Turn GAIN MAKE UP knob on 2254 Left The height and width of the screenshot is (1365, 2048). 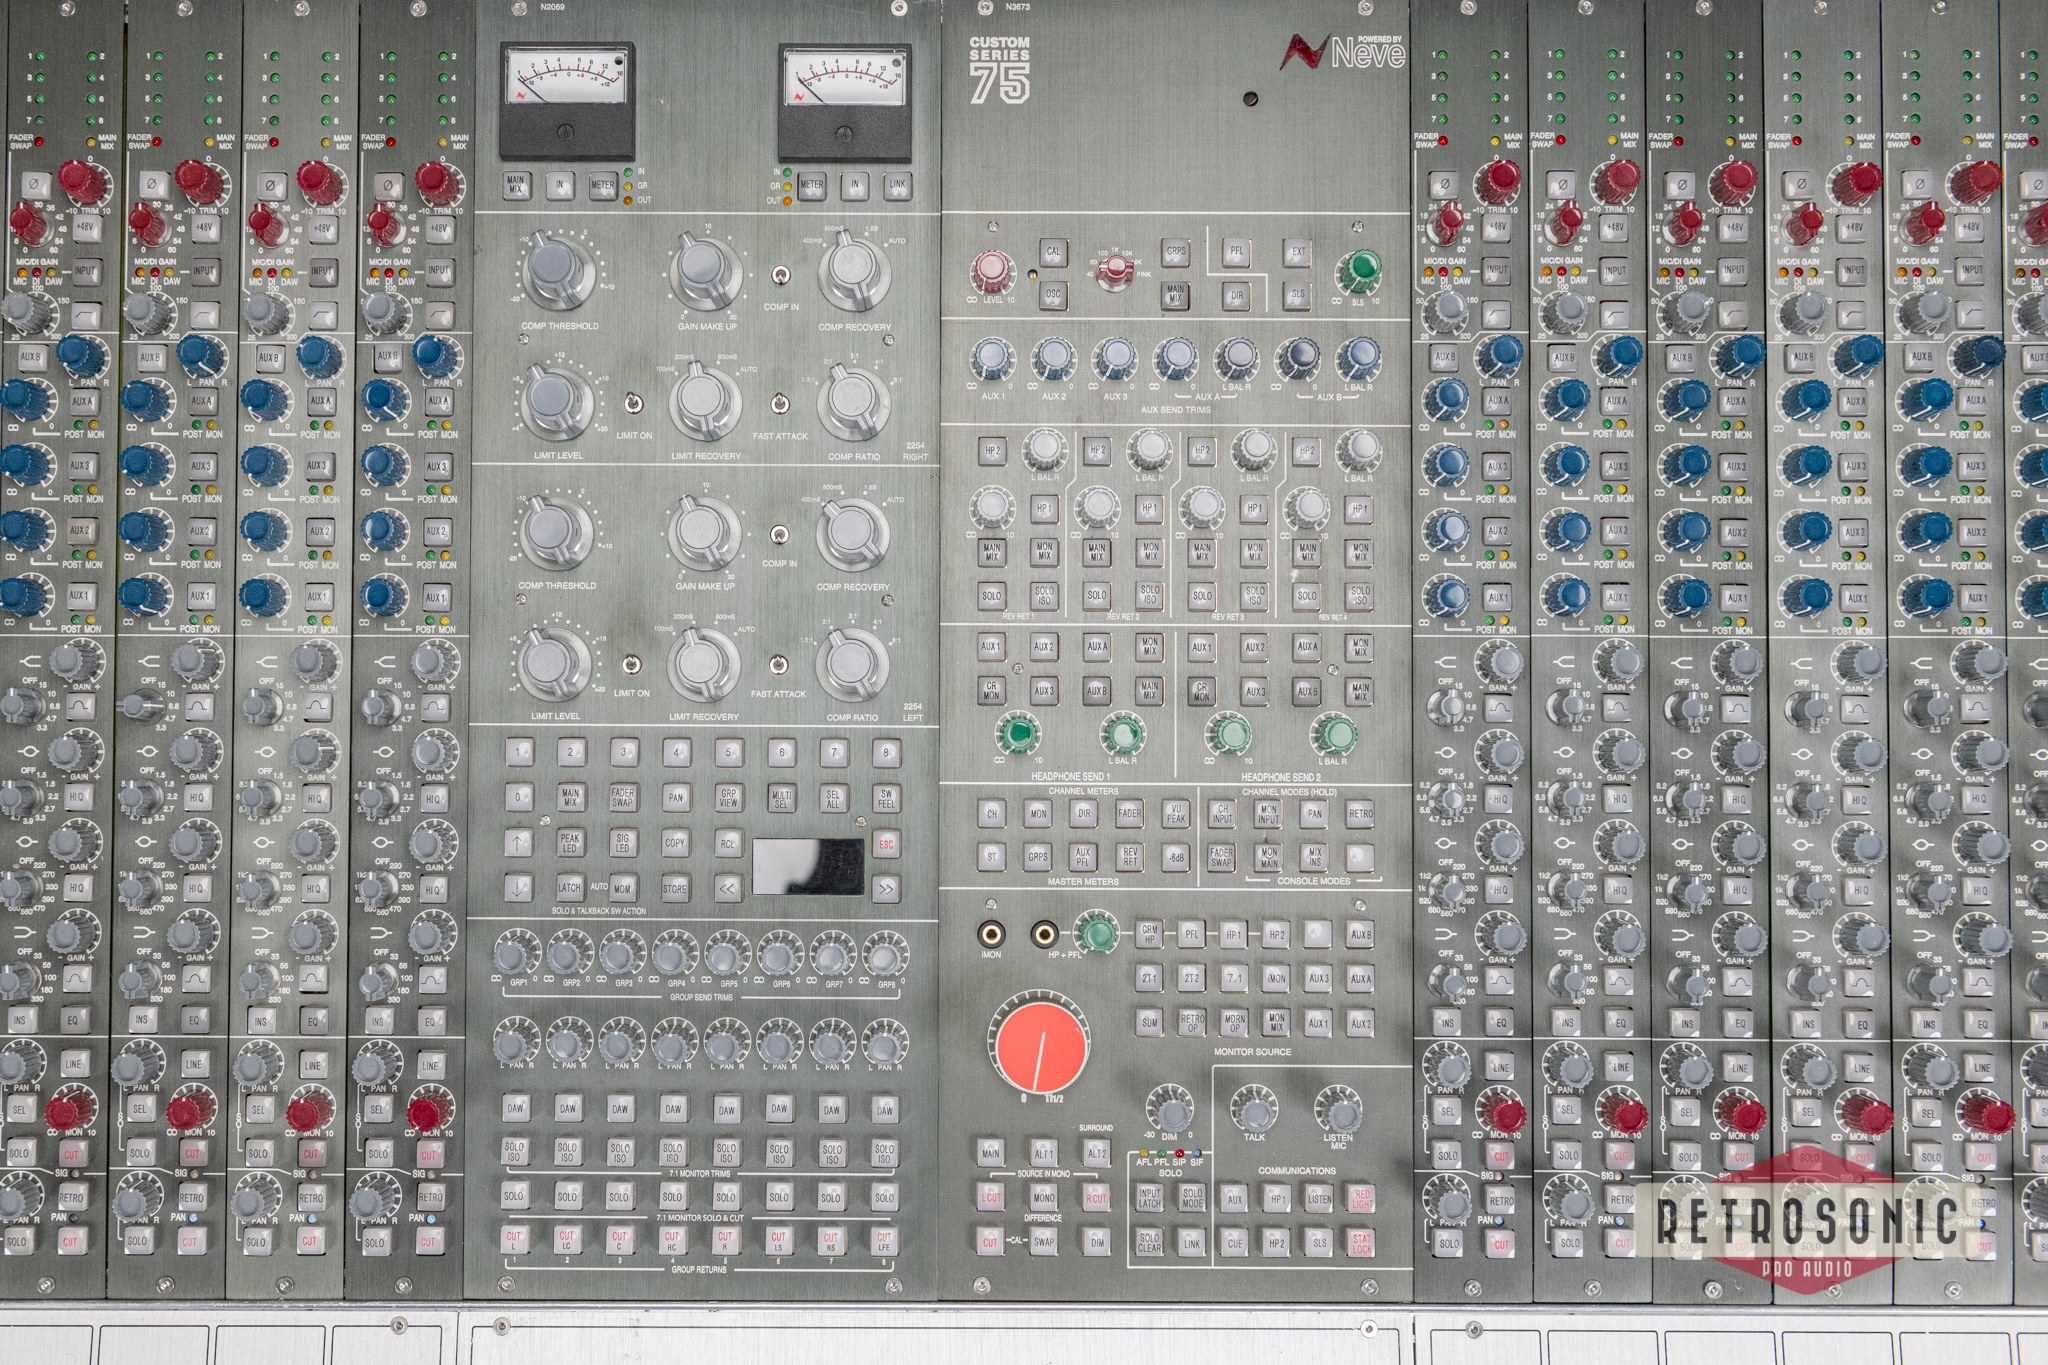[706, 531]
